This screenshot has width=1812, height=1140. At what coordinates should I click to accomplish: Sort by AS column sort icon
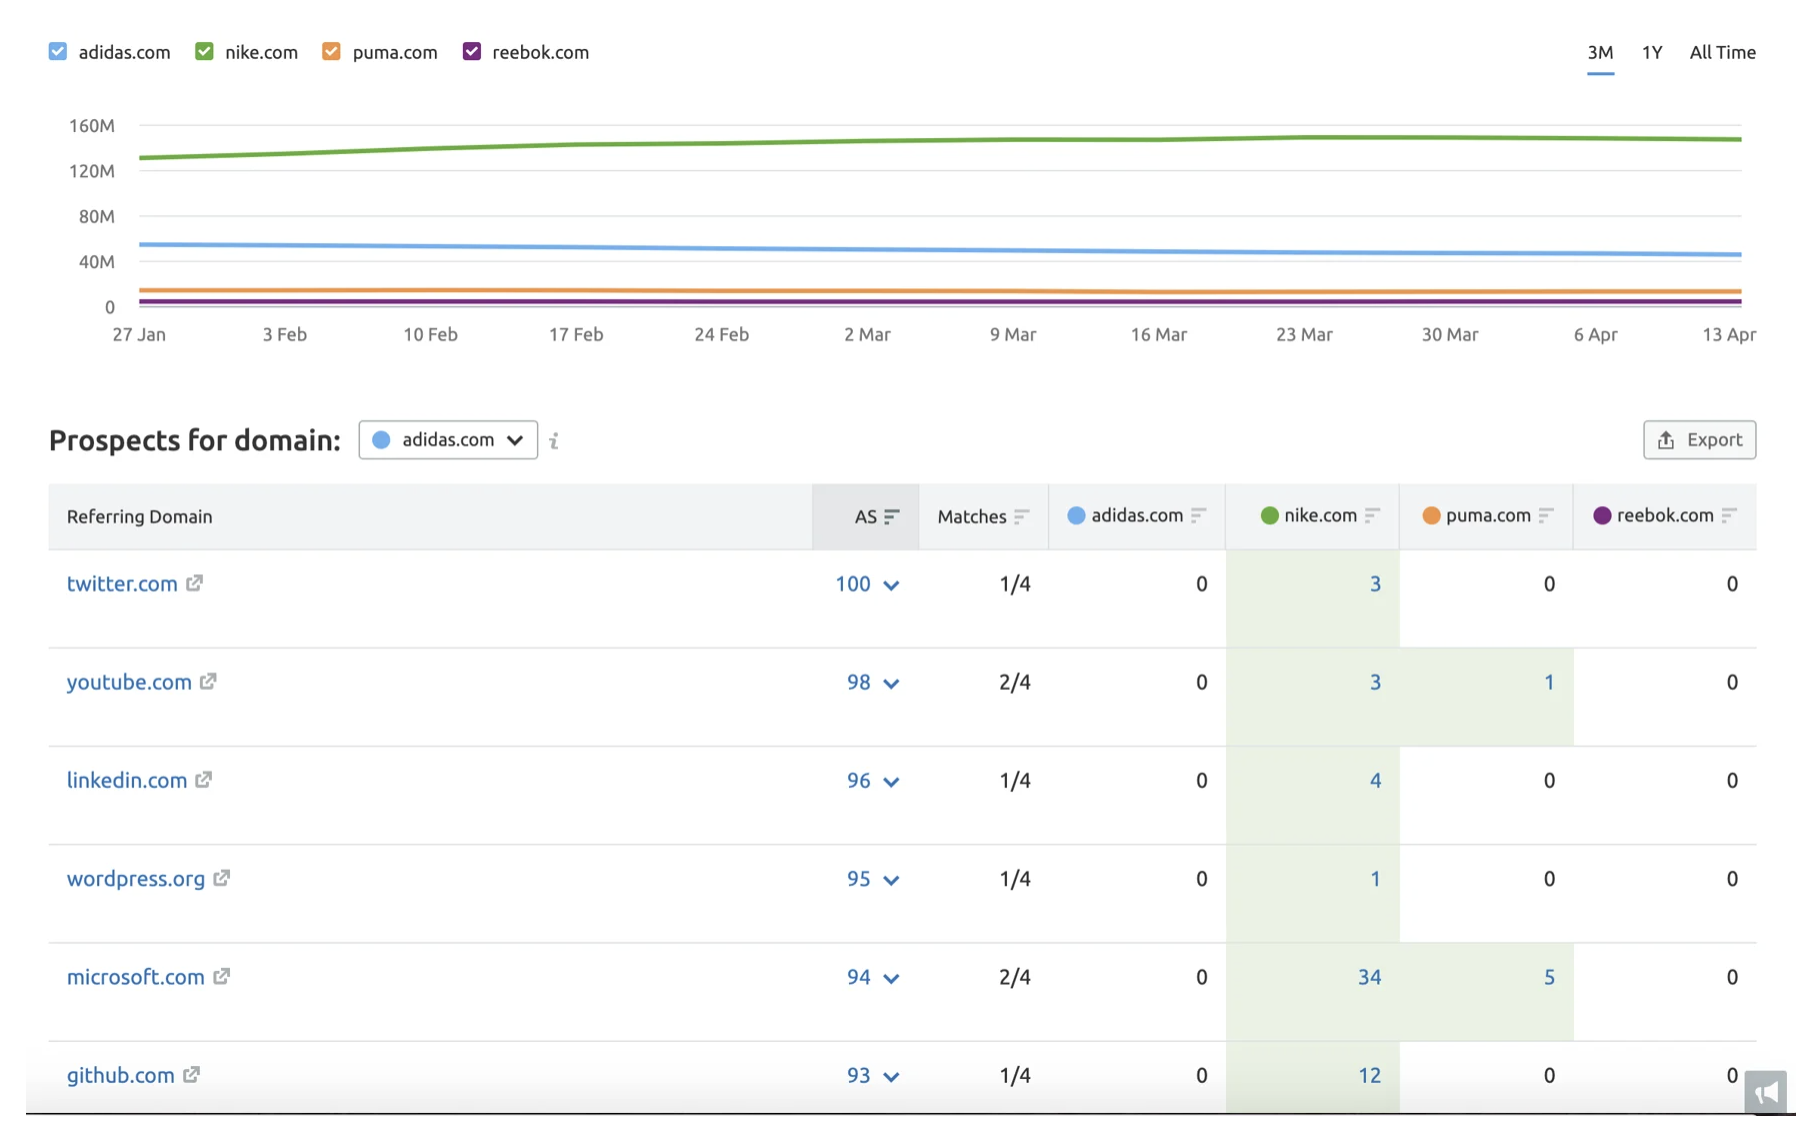(x=891, y=516)
